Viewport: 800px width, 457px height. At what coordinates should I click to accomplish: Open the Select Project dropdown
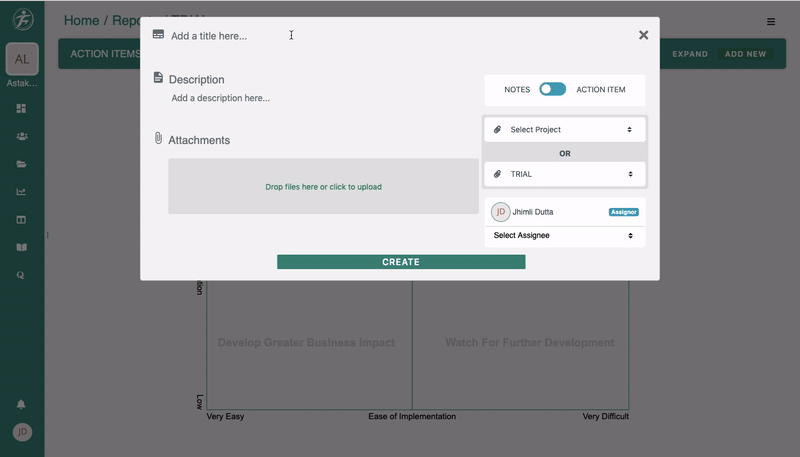click(565, 130)
